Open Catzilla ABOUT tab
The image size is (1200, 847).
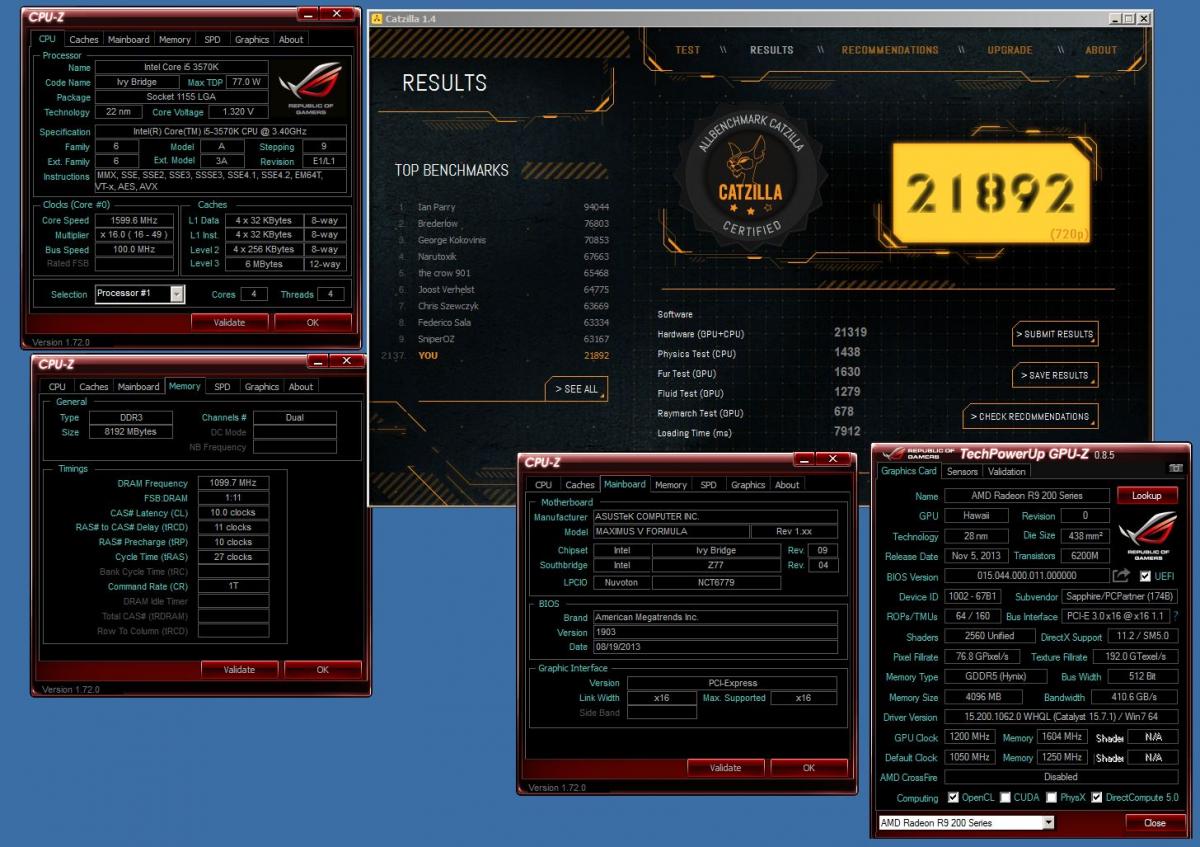pos(1101,50)
